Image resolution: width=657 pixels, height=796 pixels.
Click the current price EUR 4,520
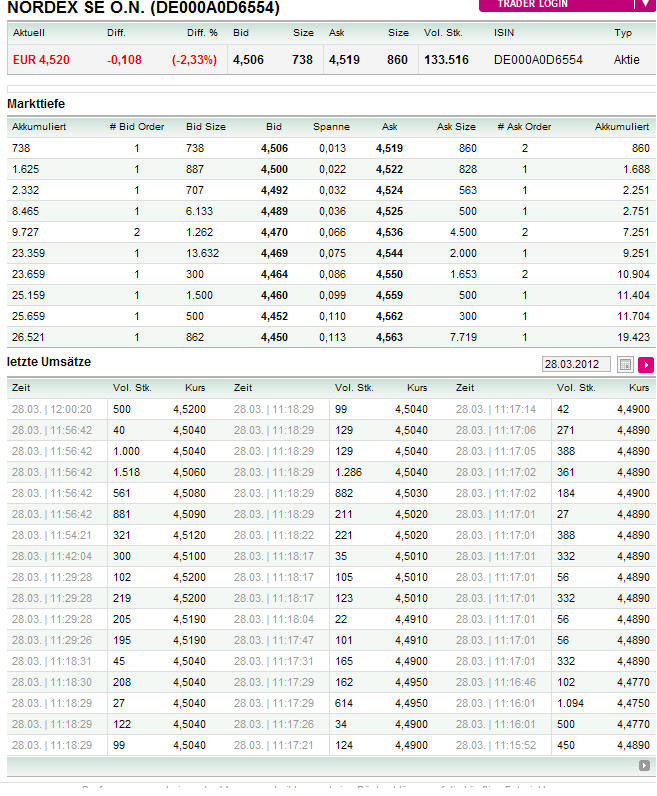[41, 60]
